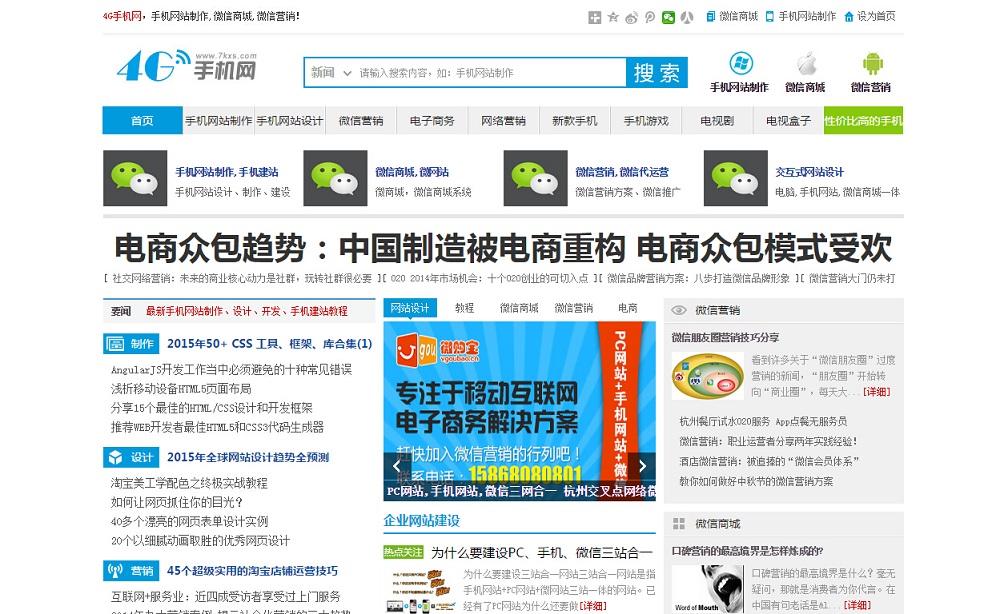Click the mobile internet e-commerce banner image
The width and height of the screenshot is (1000, 614).
[519, 411]
